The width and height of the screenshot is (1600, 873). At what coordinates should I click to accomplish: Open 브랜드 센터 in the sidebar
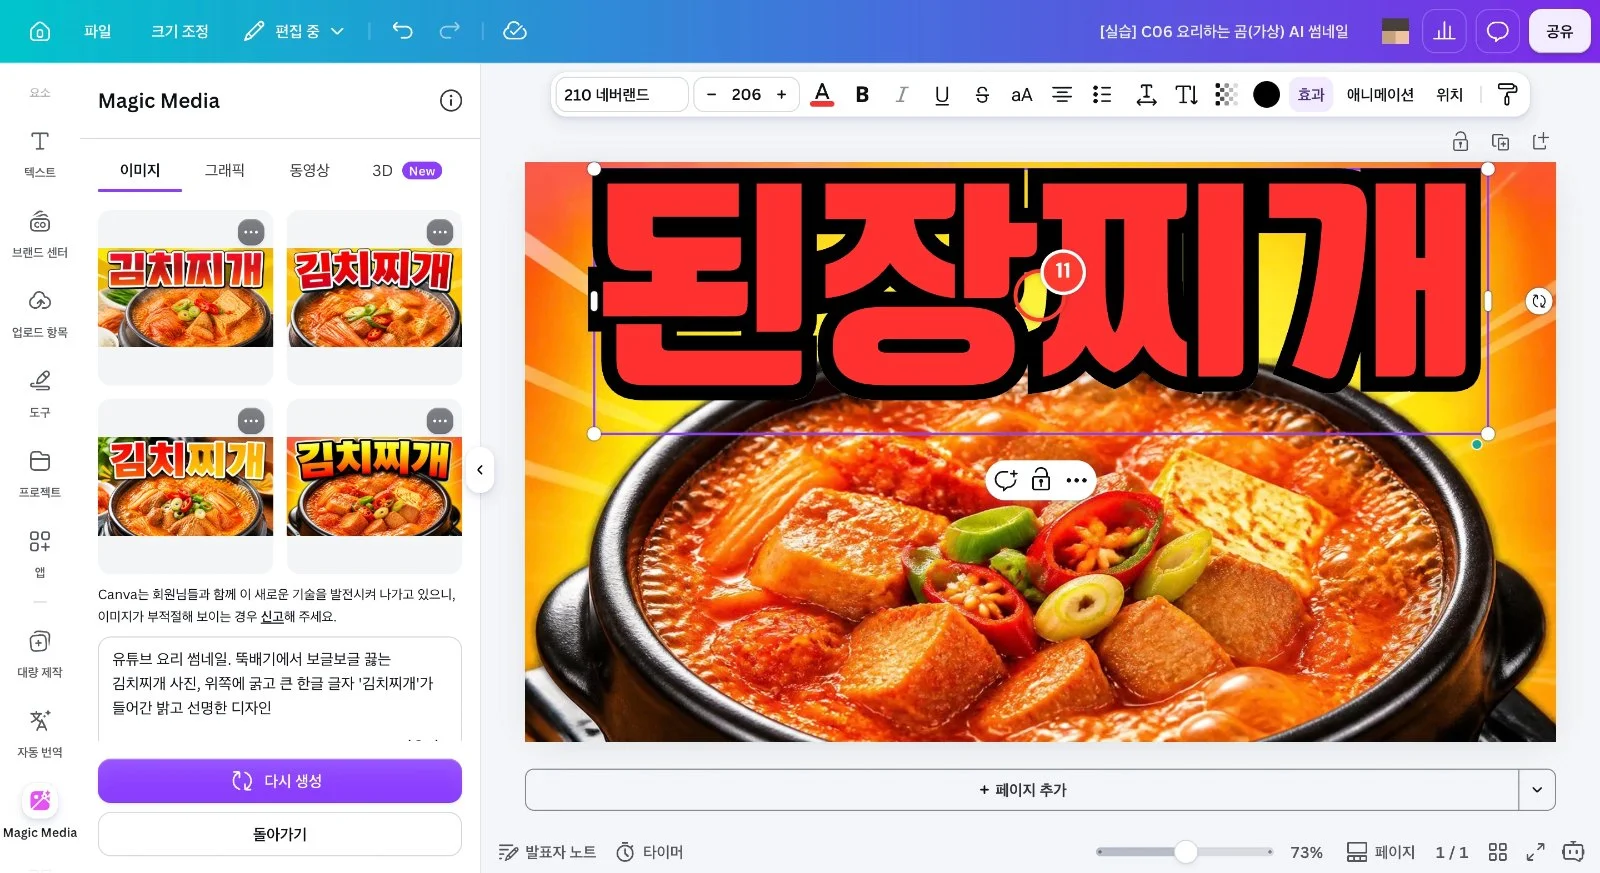point(40,234)
